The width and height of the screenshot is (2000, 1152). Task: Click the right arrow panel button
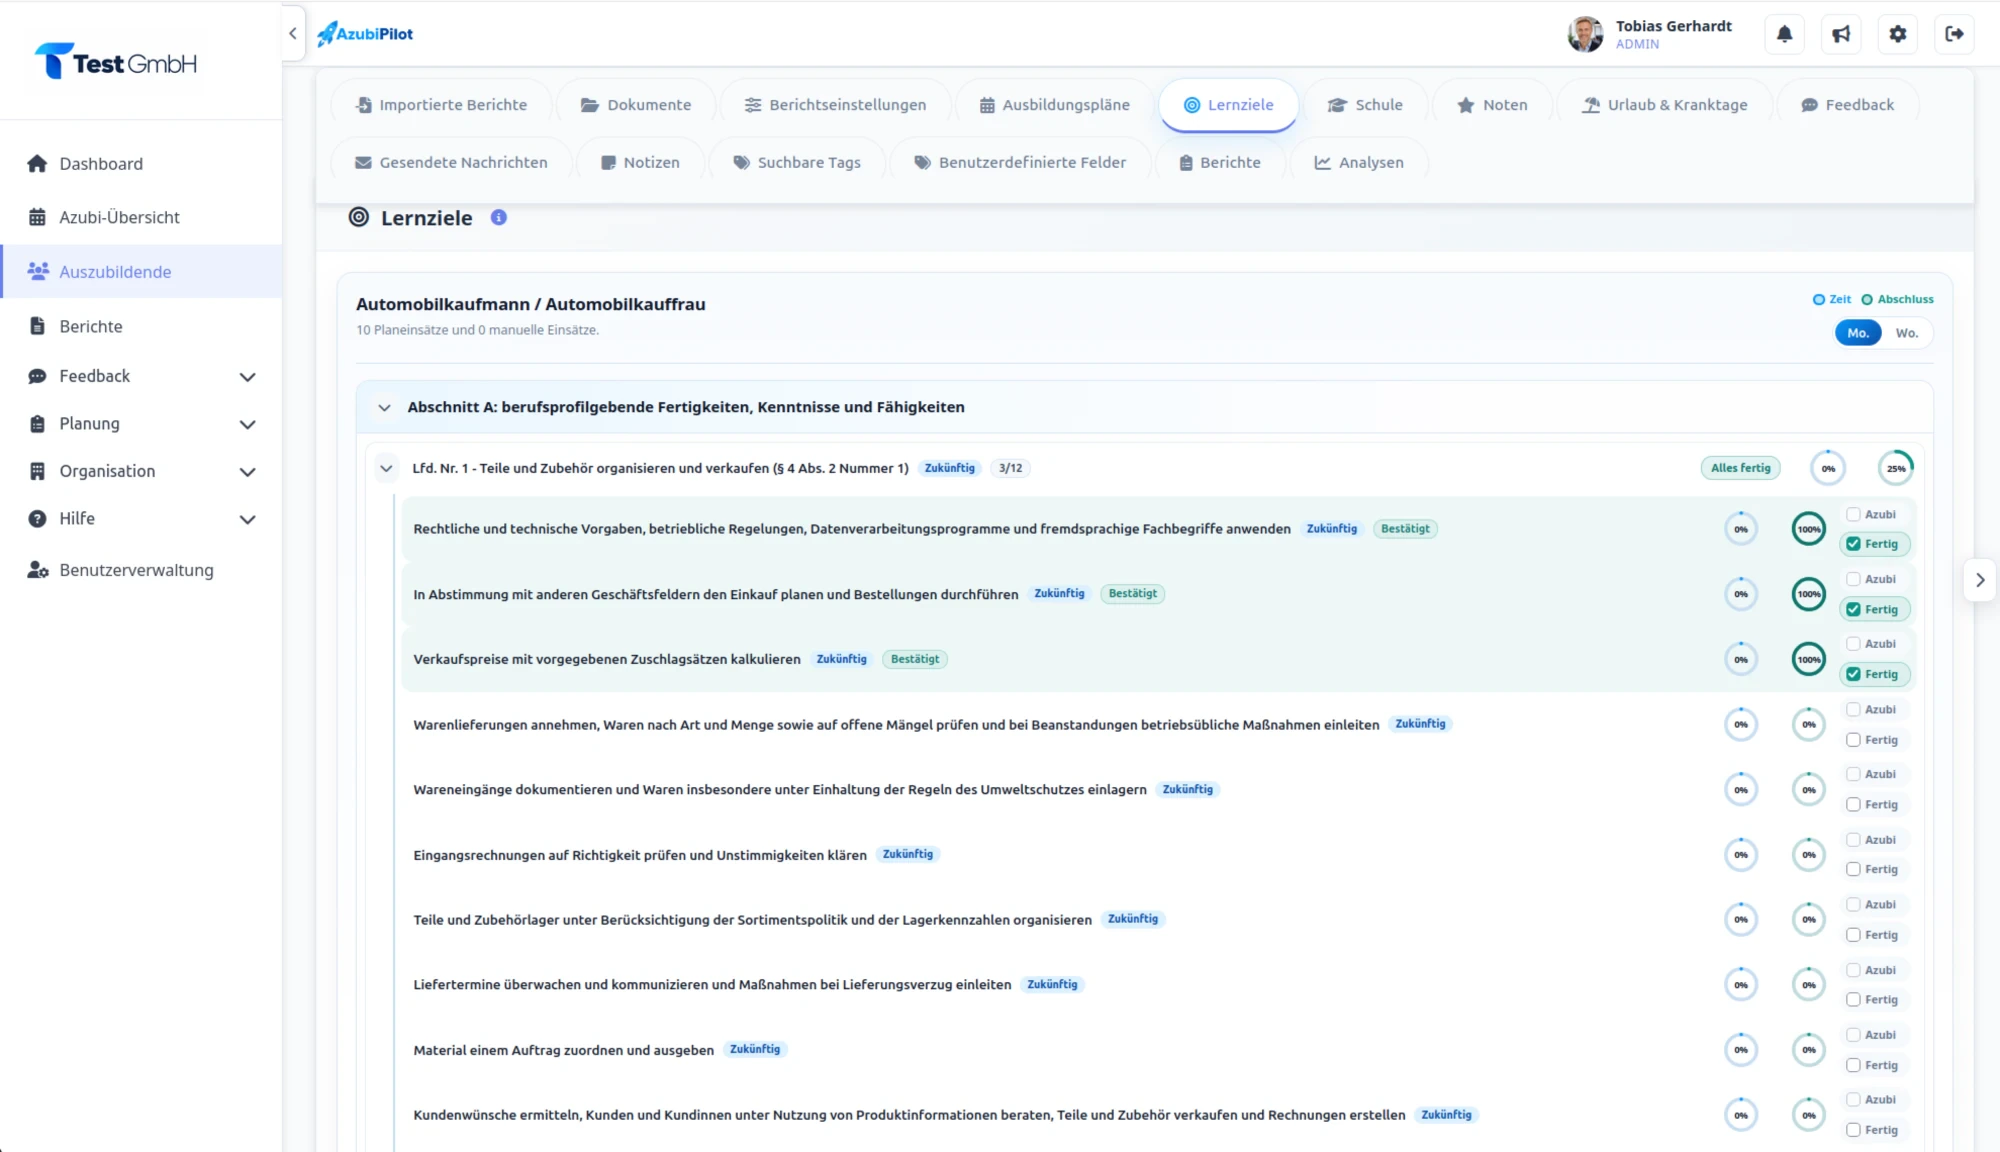click(x=1980, y=580)
